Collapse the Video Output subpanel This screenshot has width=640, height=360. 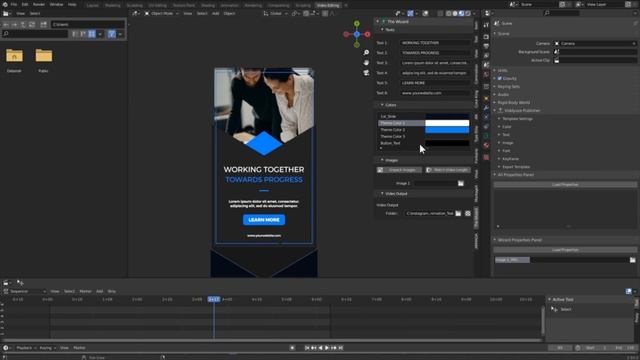tap(382, 193)
